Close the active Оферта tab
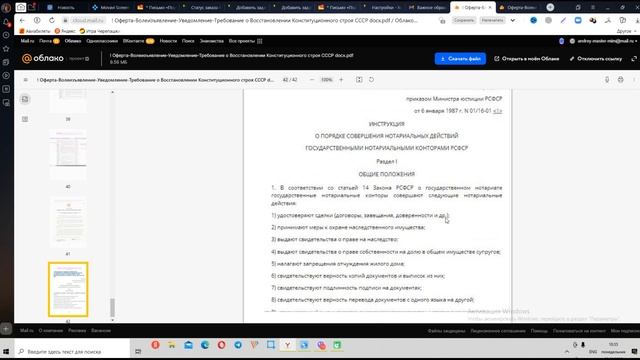 490,7
